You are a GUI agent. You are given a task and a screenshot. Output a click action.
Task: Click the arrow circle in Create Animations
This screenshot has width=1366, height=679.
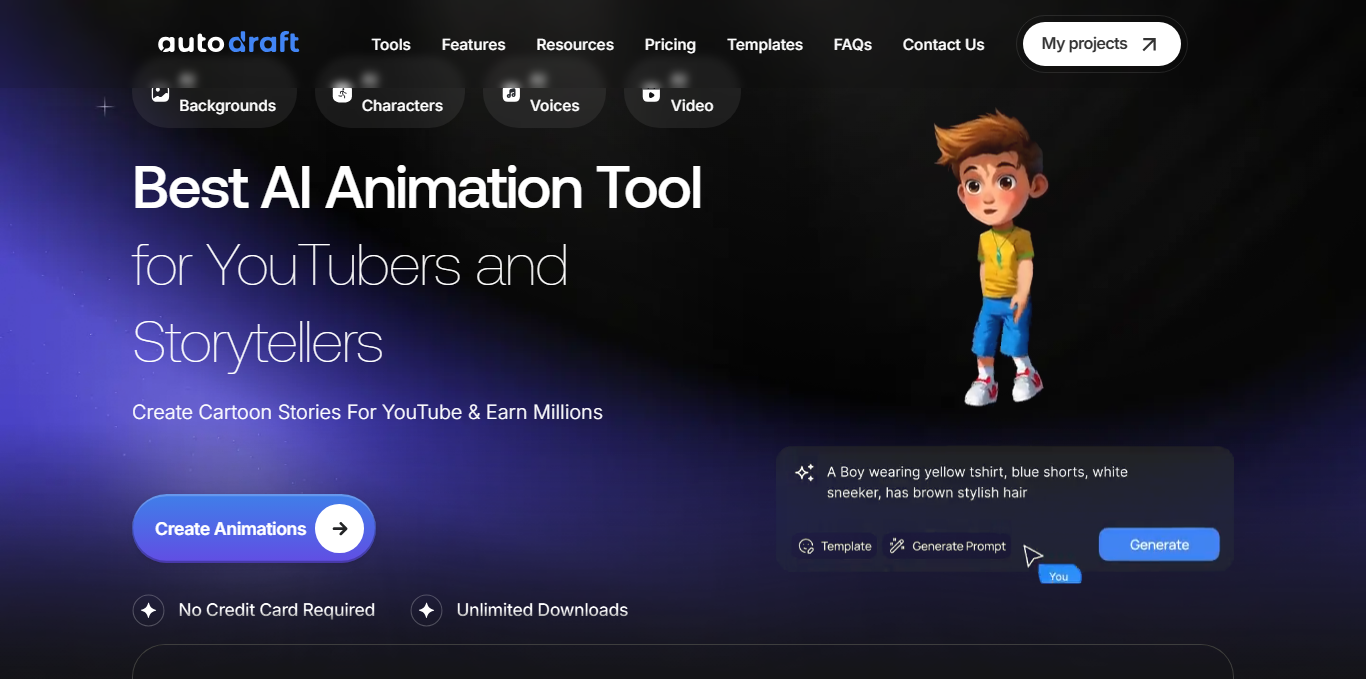click(340, 529)
